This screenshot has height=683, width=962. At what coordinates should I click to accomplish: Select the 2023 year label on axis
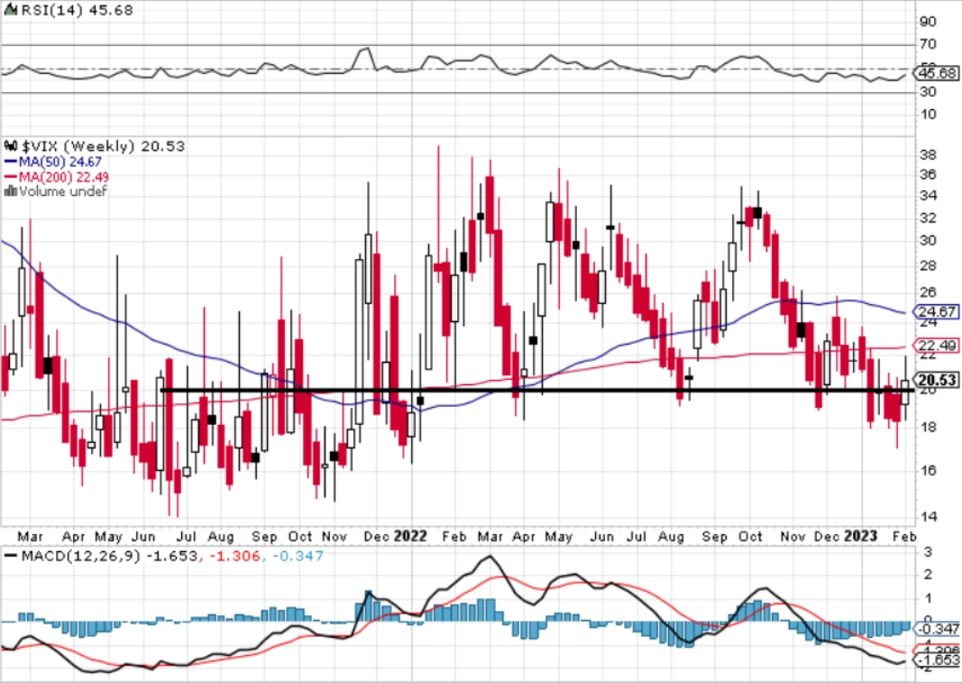coord(861,536)
